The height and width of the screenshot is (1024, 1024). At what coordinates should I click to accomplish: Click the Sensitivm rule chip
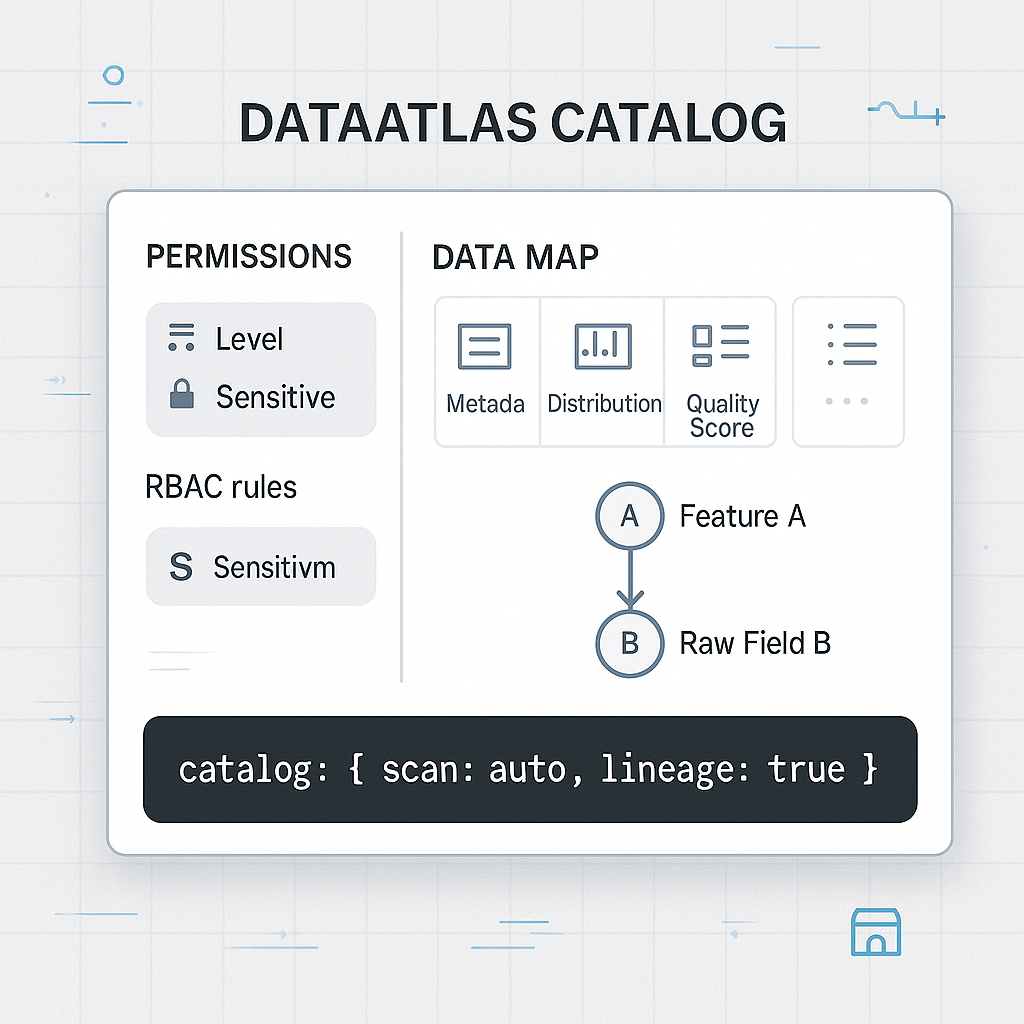coord(261,568)
